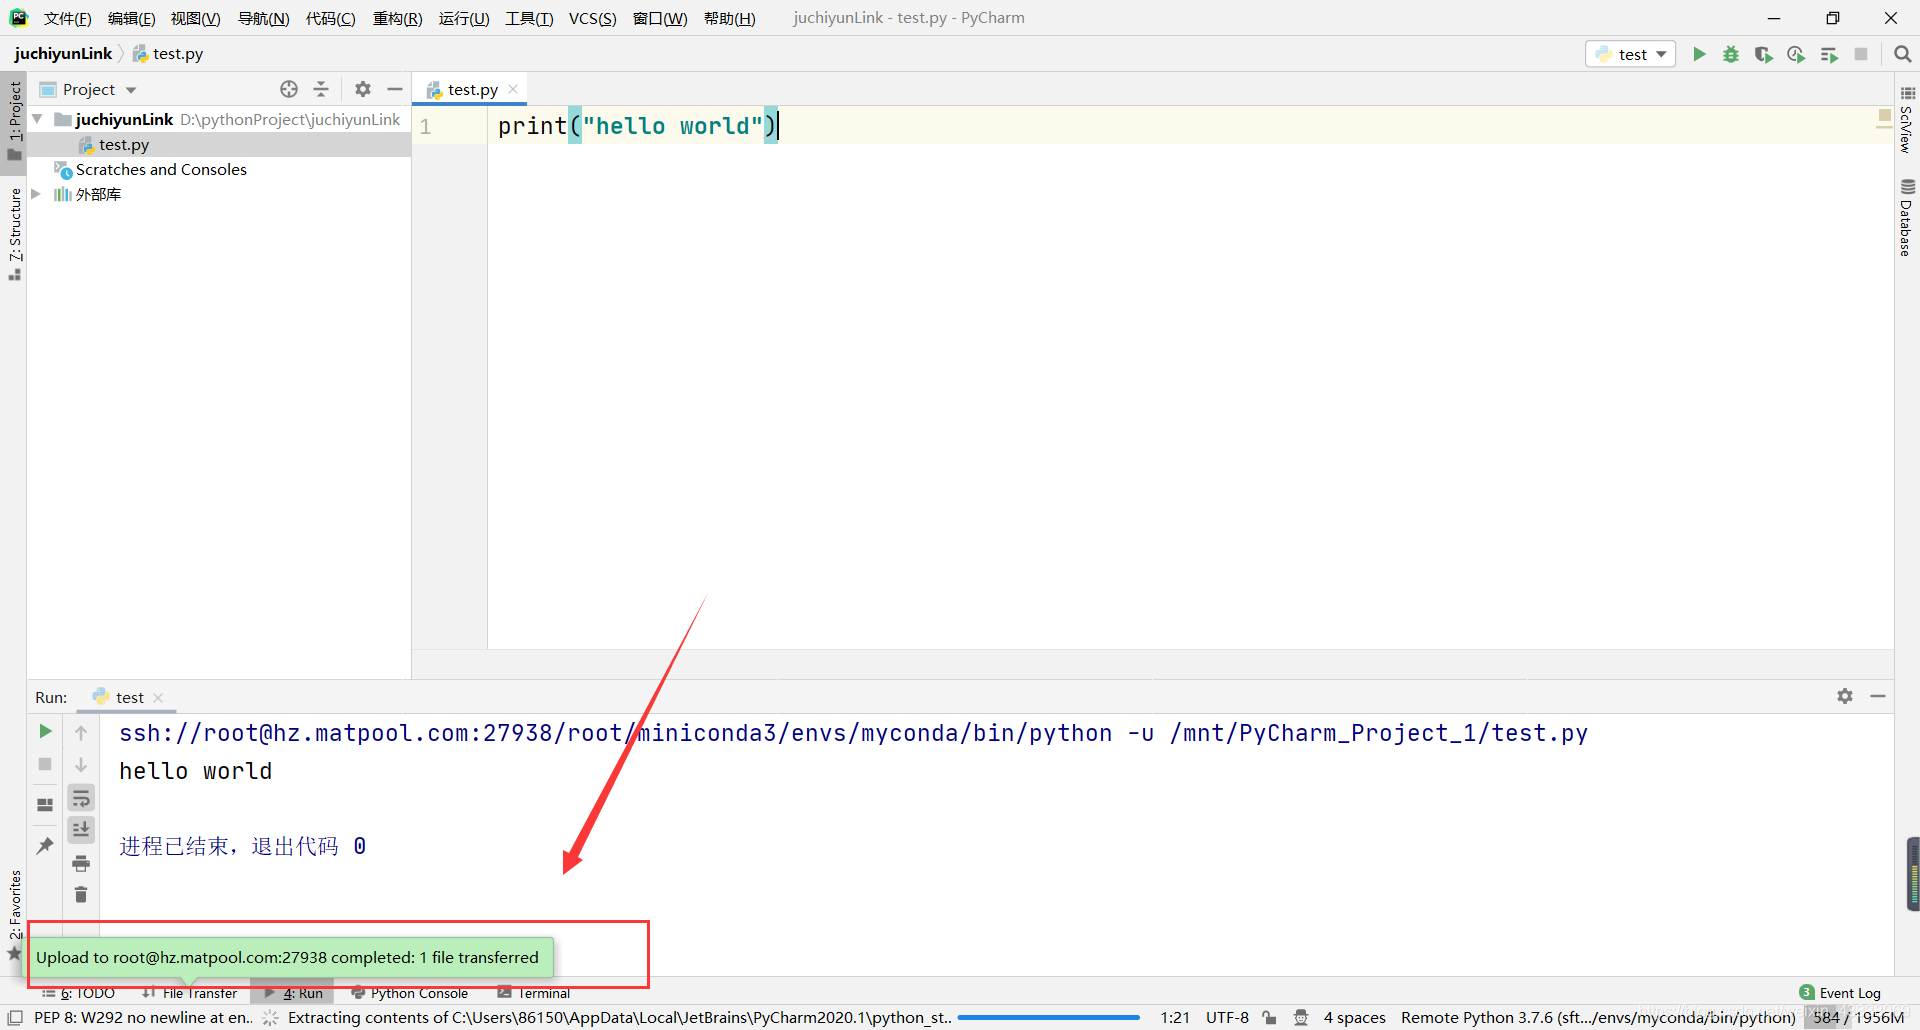Click the concurrency diagram run icon
Screen dimensions: 1920x1030
pyautogui.click(x=1829, y=54)
